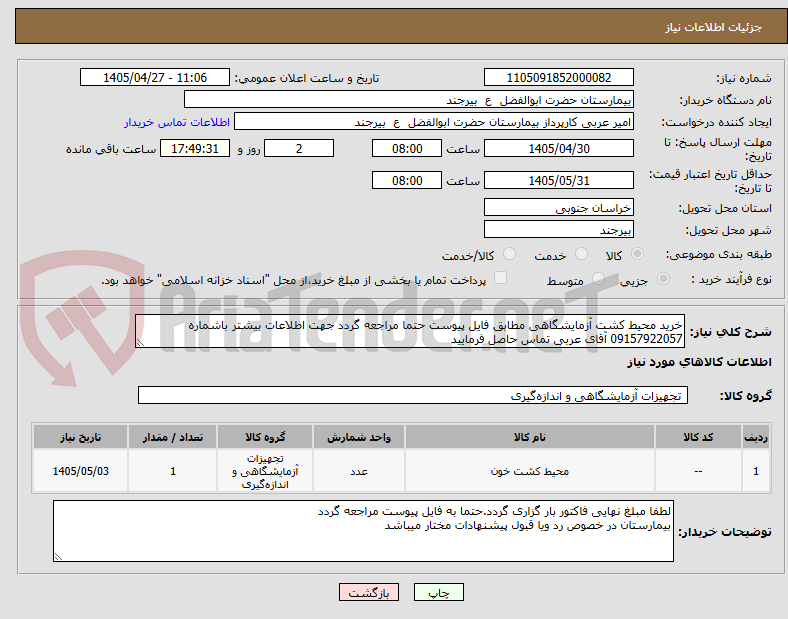Select the جزیی purchase type radio
The image size is (788, 619).
(663, 279)
